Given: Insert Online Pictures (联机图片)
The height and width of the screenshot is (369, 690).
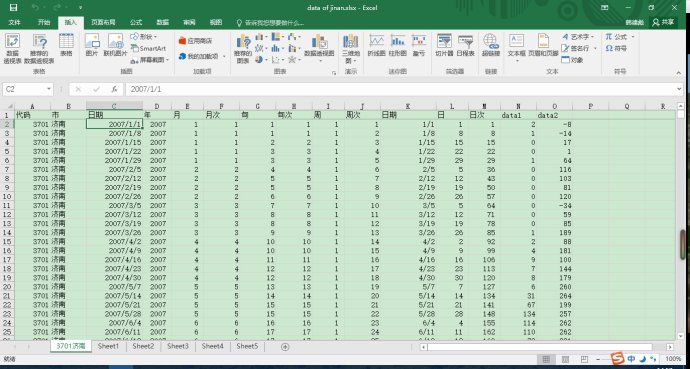Looking at the screenshot, I should (x=115, y=45).
